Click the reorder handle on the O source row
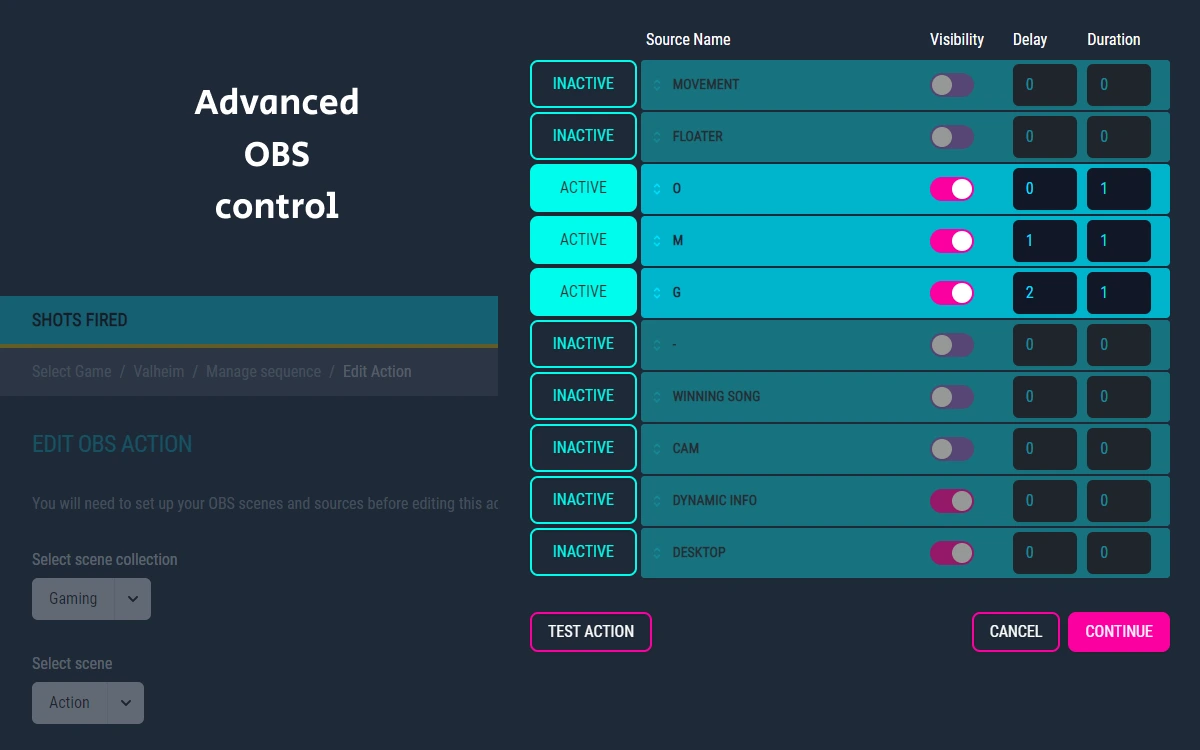Viewport: 1200px width, 750px height. pyautogui.click(x=657, y=189)
